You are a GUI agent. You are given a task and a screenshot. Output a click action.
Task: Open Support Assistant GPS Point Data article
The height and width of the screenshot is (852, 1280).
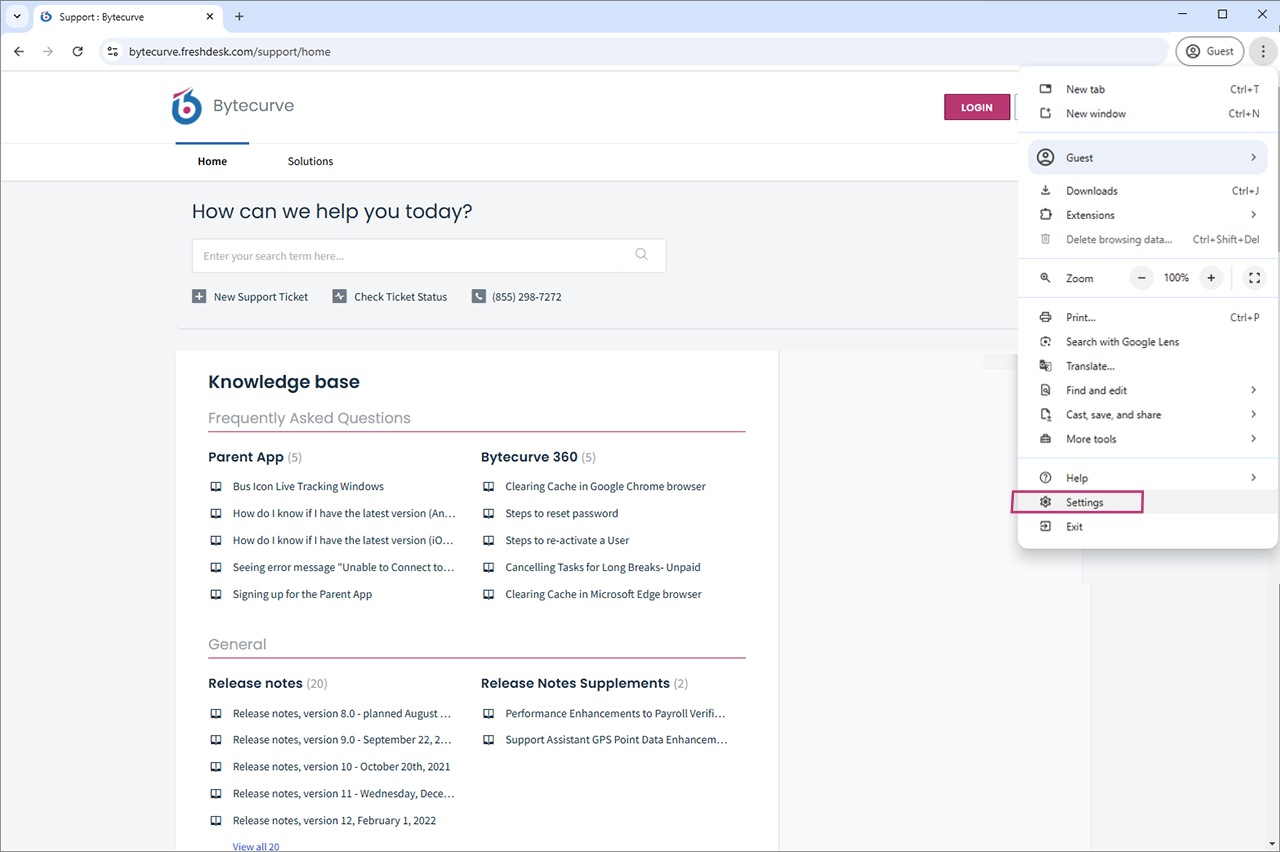(616, 740)
